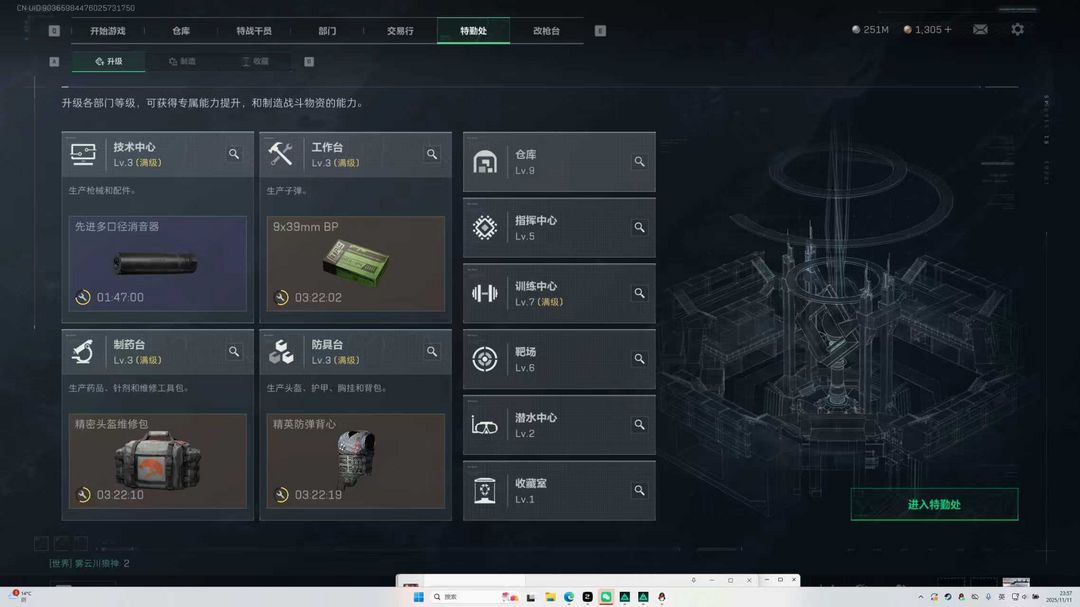This screenshot has width=1080, height=607.
Task: Click the plus next to 1,305 currency
Action: coord(947,29)
